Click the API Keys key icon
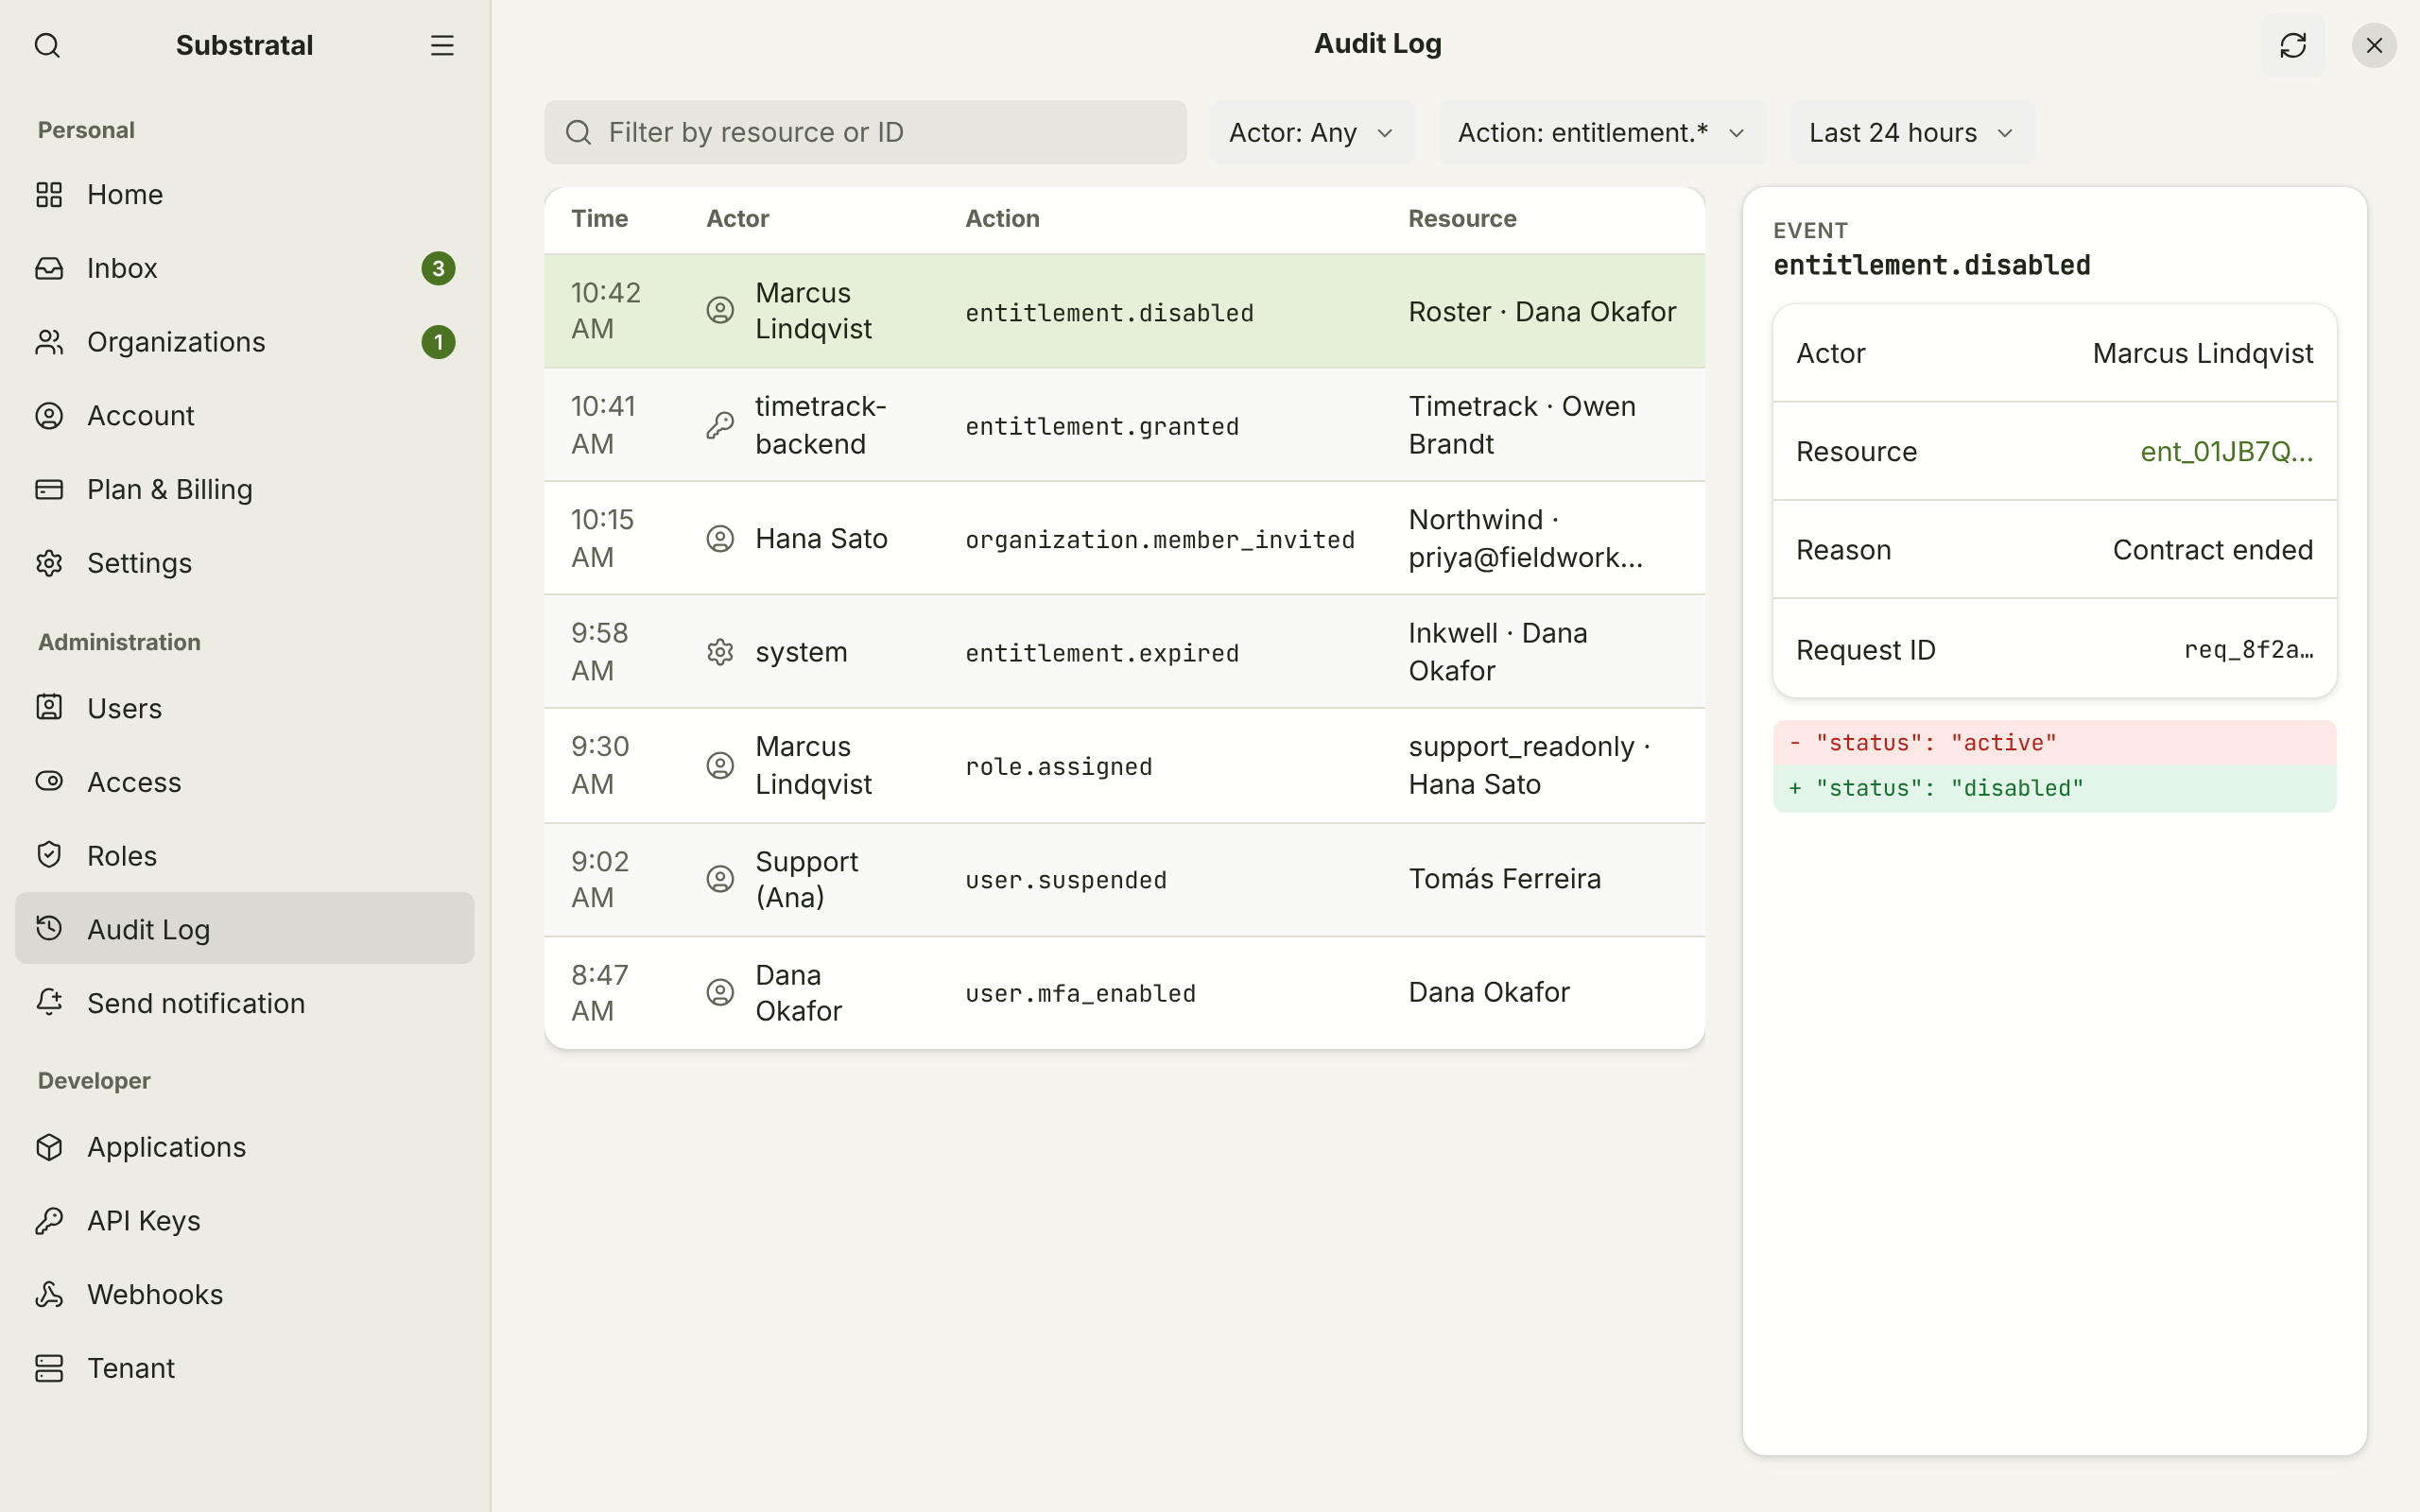The image size is (2420, 1512). (49, 1221)
